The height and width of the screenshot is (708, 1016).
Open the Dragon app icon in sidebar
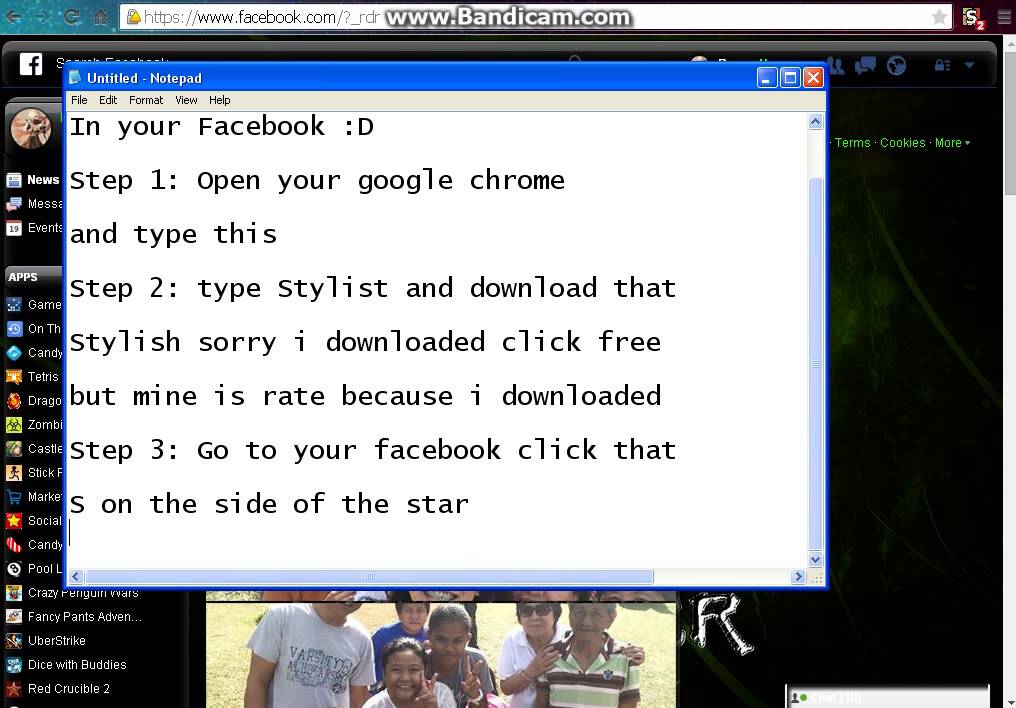point(14,401)
